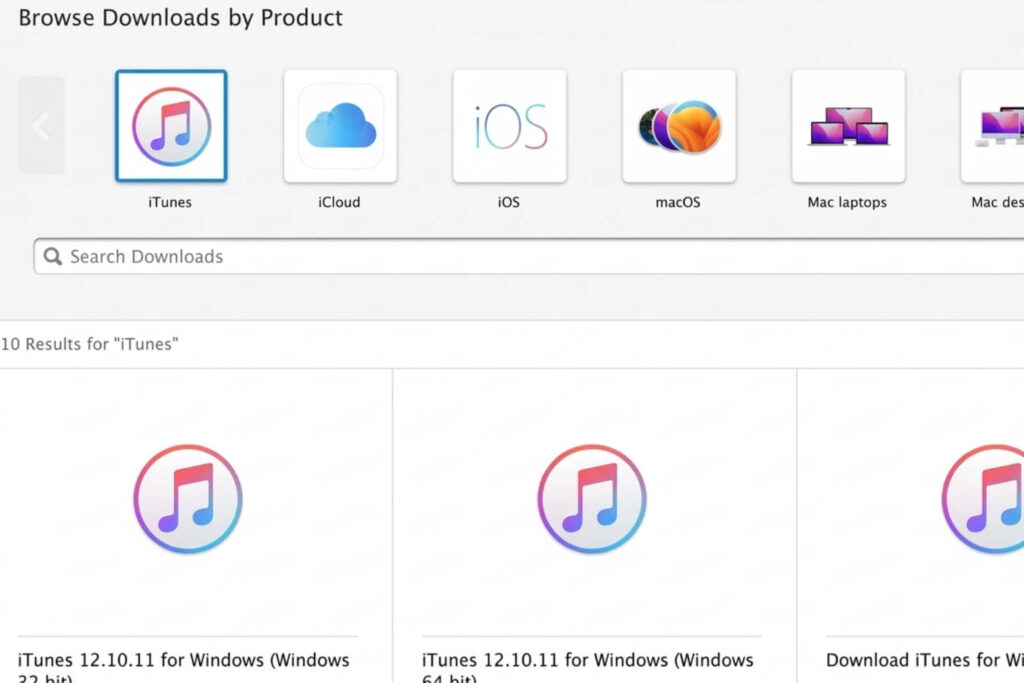Select the "macOS" text label

tap(678, 202)
